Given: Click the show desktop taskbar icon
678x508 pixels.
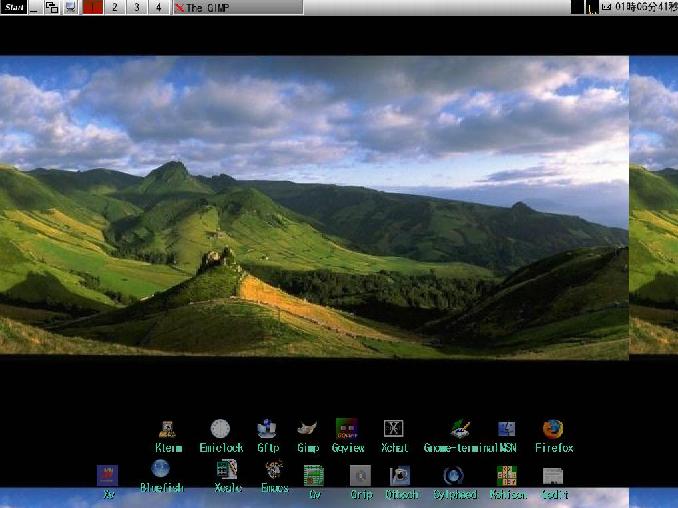Looking at the screenshot, I should [x=70, y=7].
